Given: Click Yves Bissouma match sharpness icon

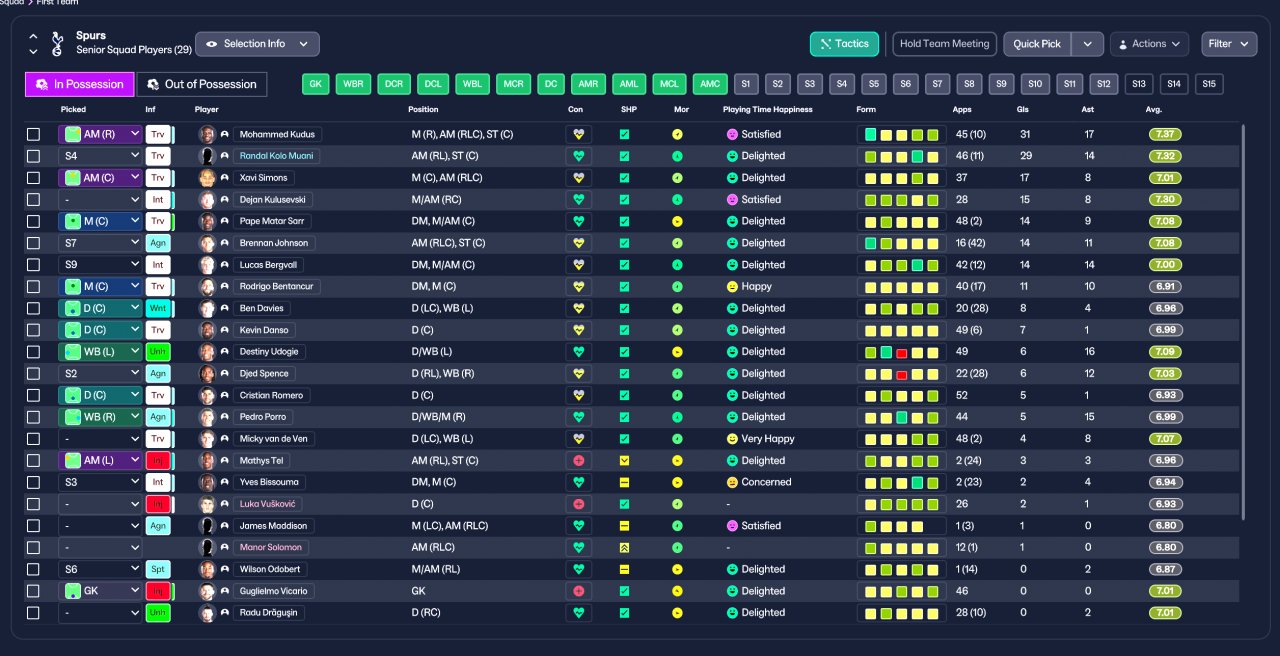Looking at the screenshot, I should (x=624, y=482).
